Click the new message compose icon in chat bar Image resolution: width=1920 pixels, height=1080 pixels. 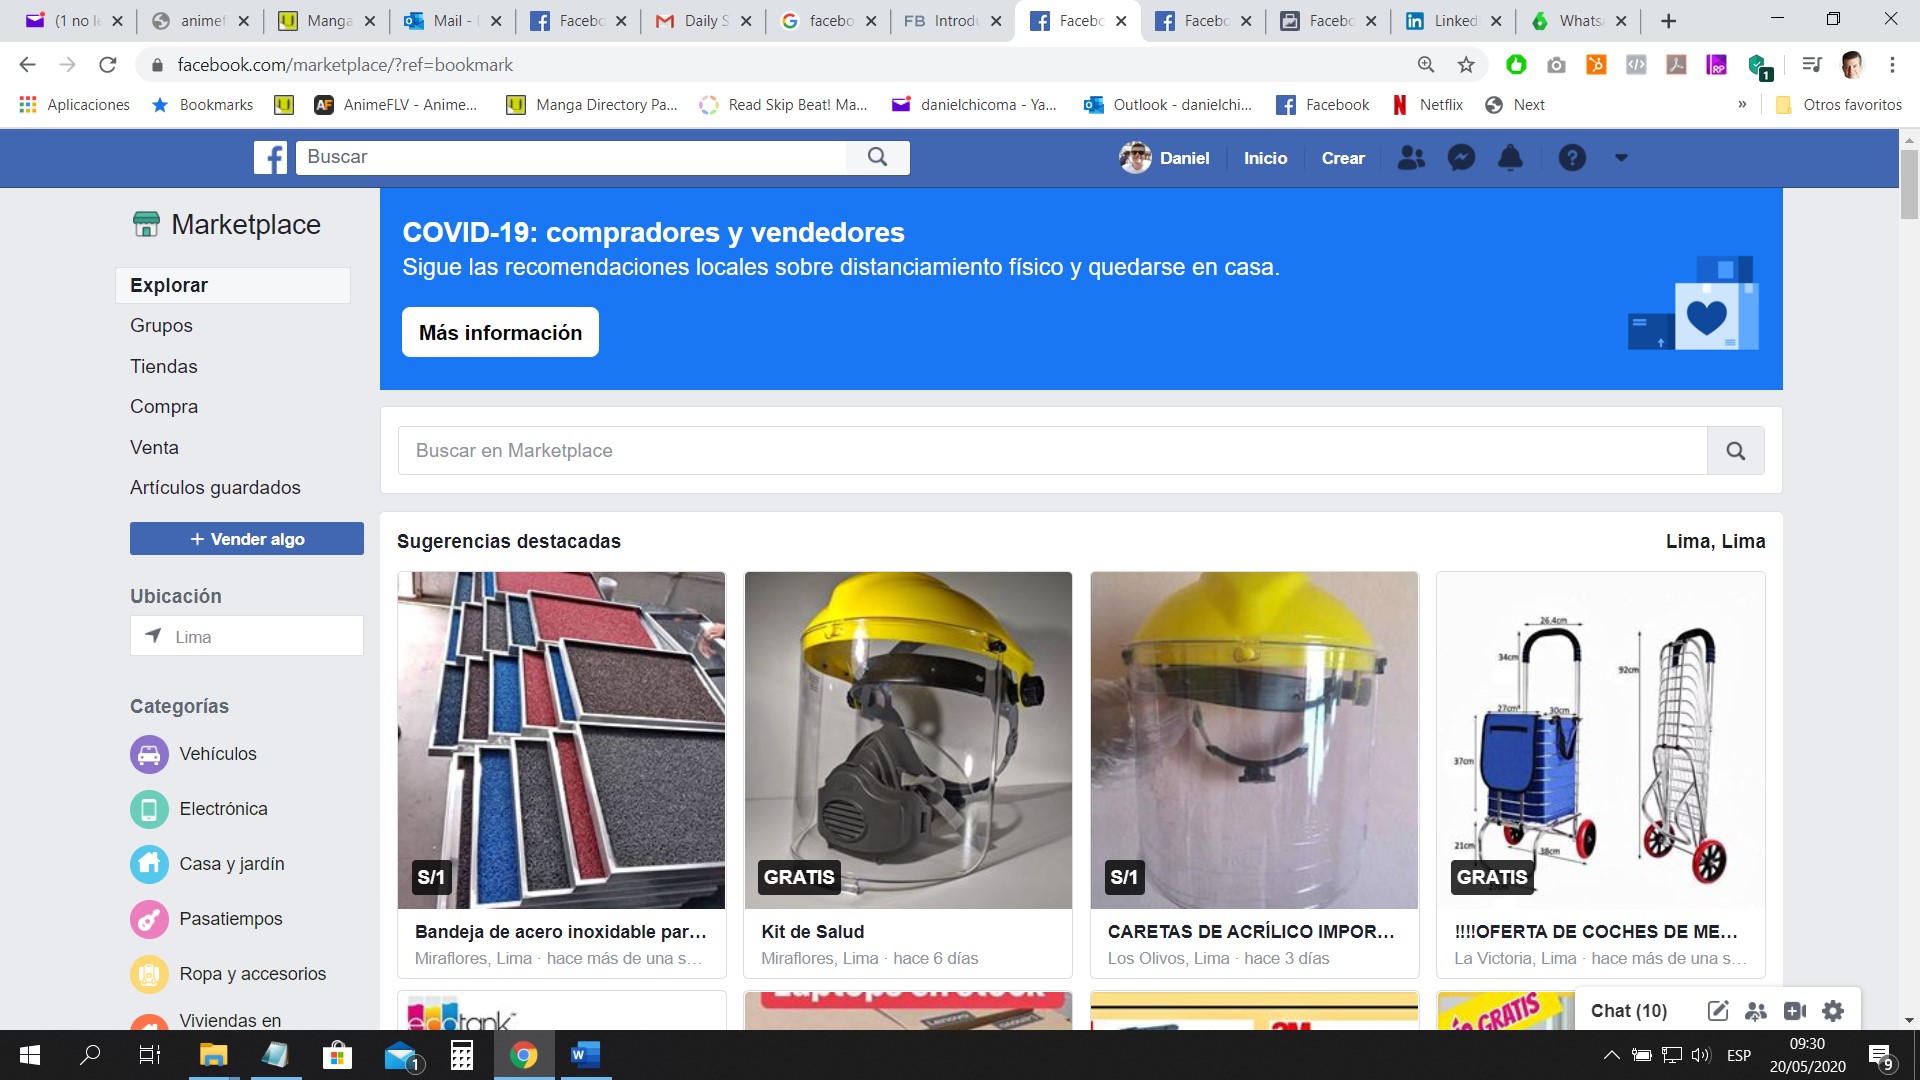1717,1011
